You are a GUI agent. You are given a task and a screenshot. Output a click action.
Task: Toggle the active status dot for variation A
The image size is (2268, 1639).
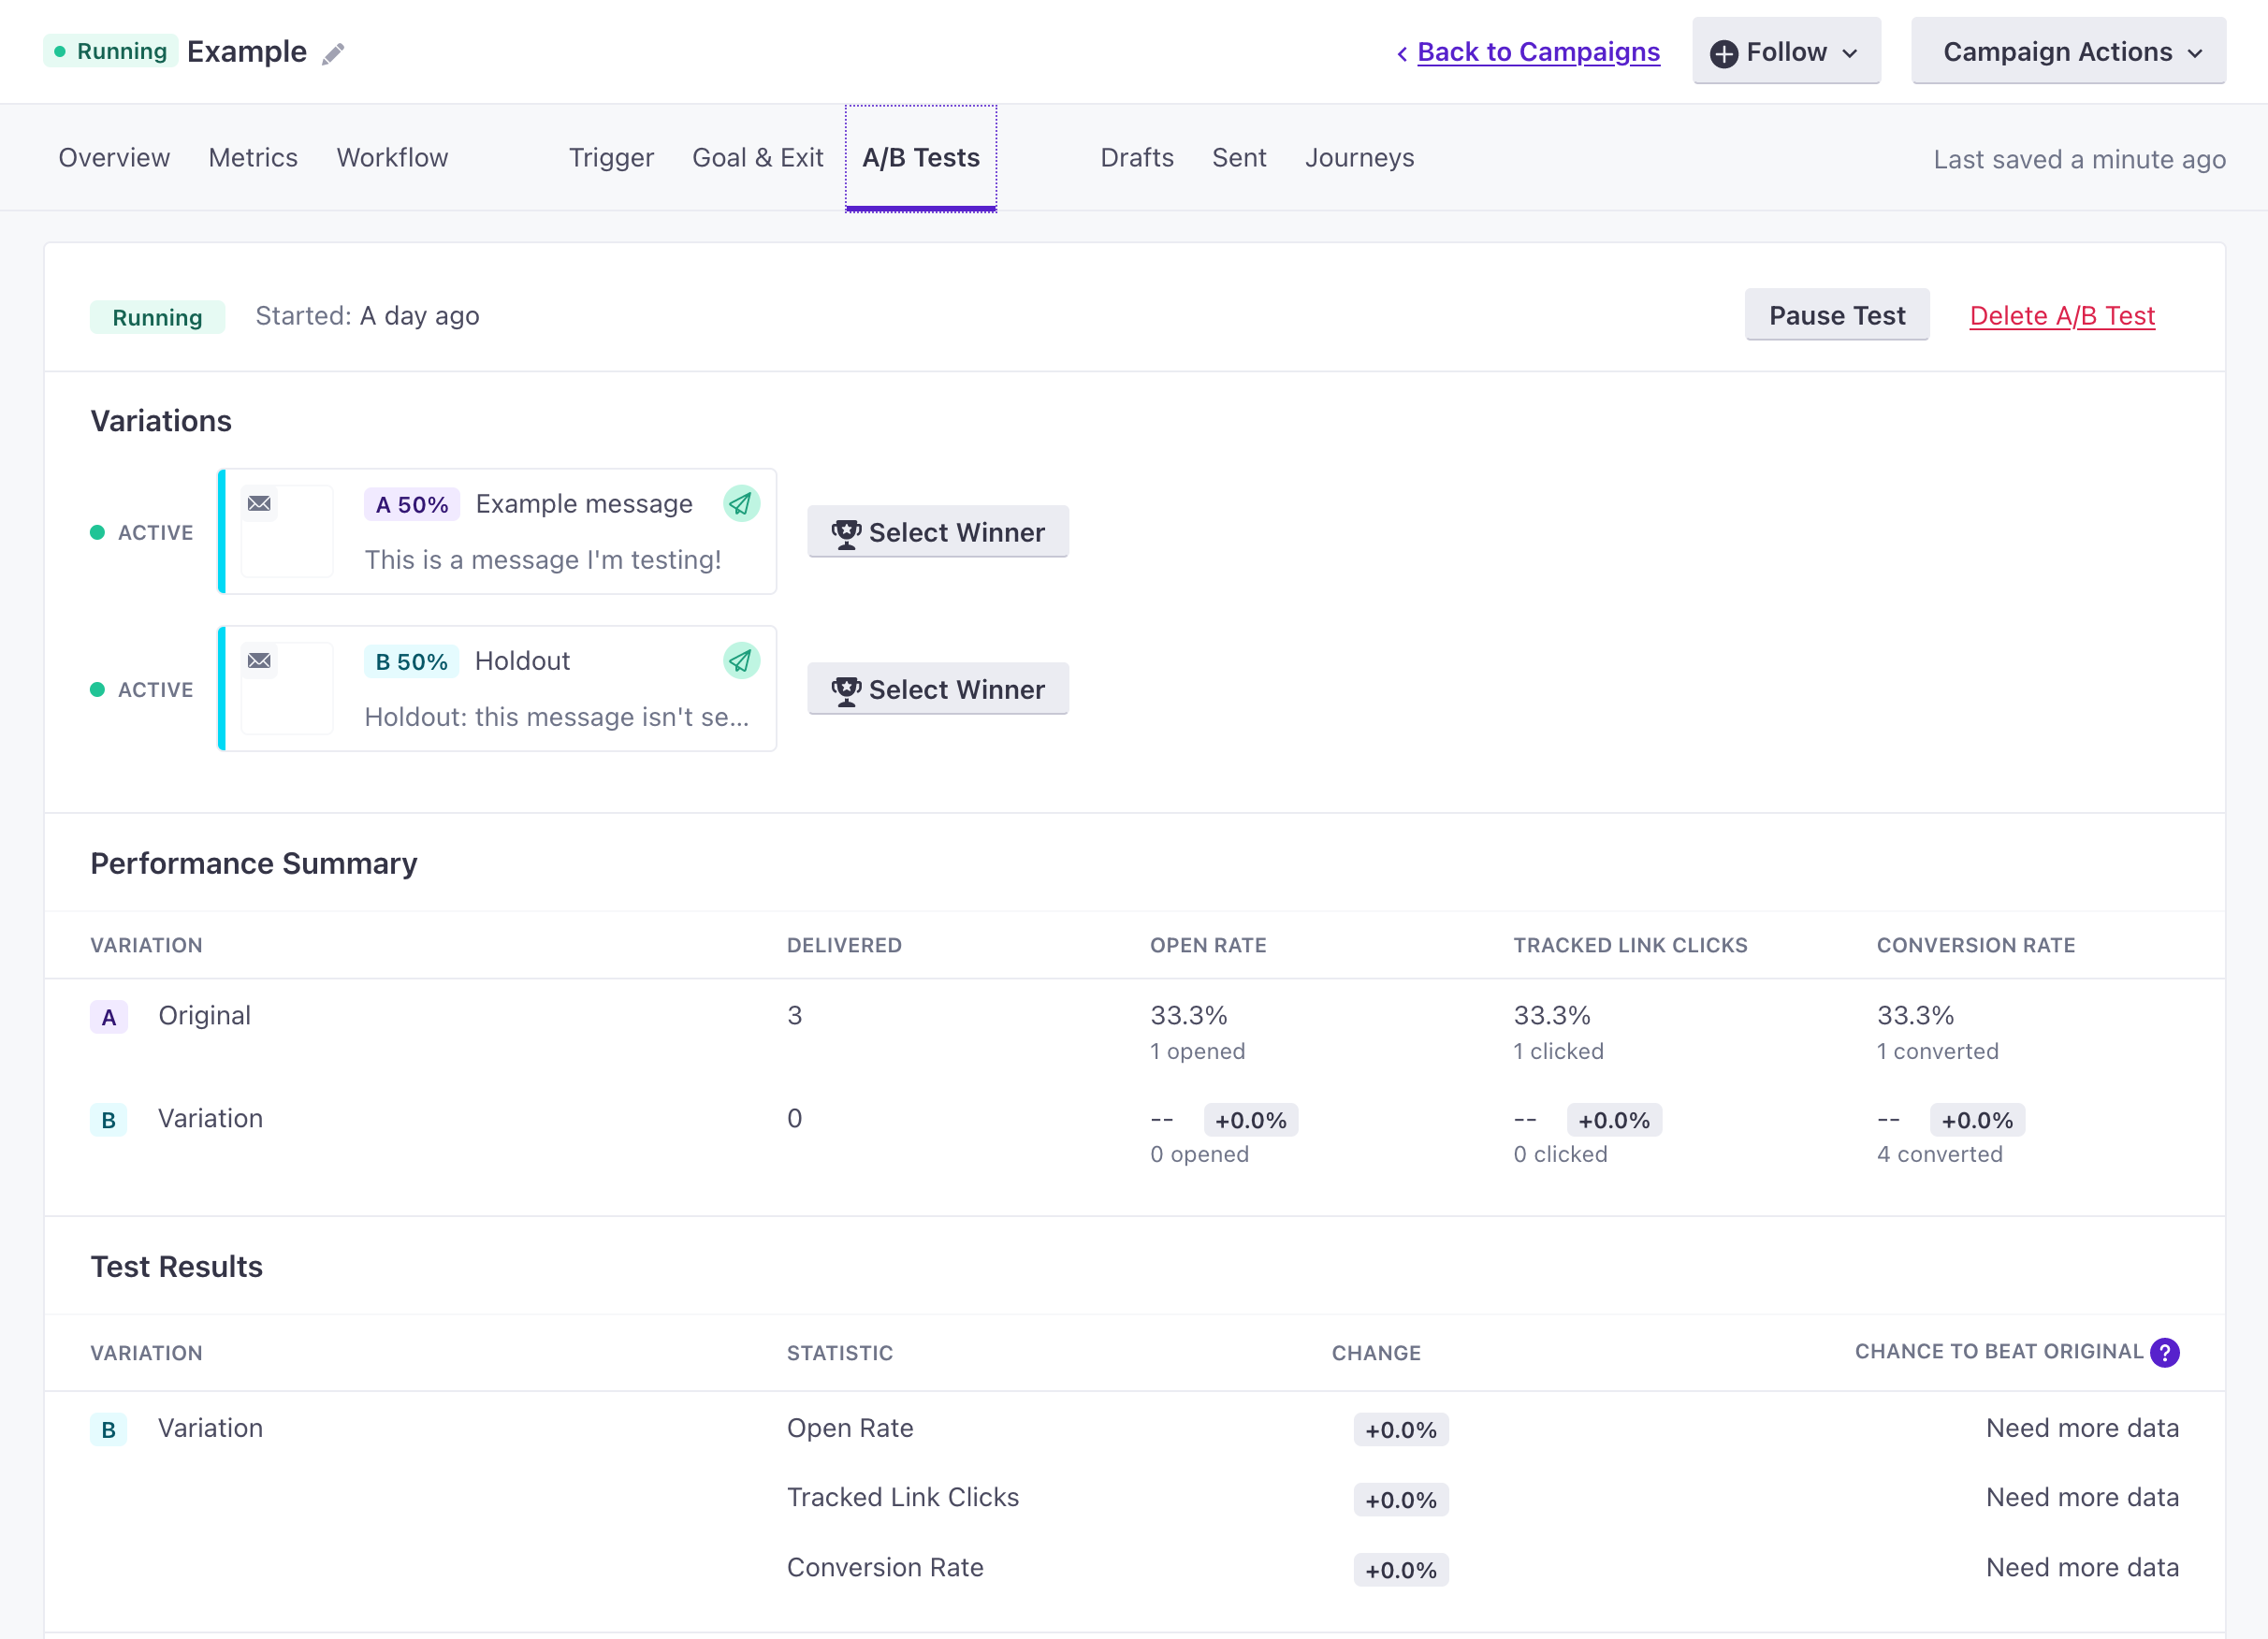pos(100,531)
